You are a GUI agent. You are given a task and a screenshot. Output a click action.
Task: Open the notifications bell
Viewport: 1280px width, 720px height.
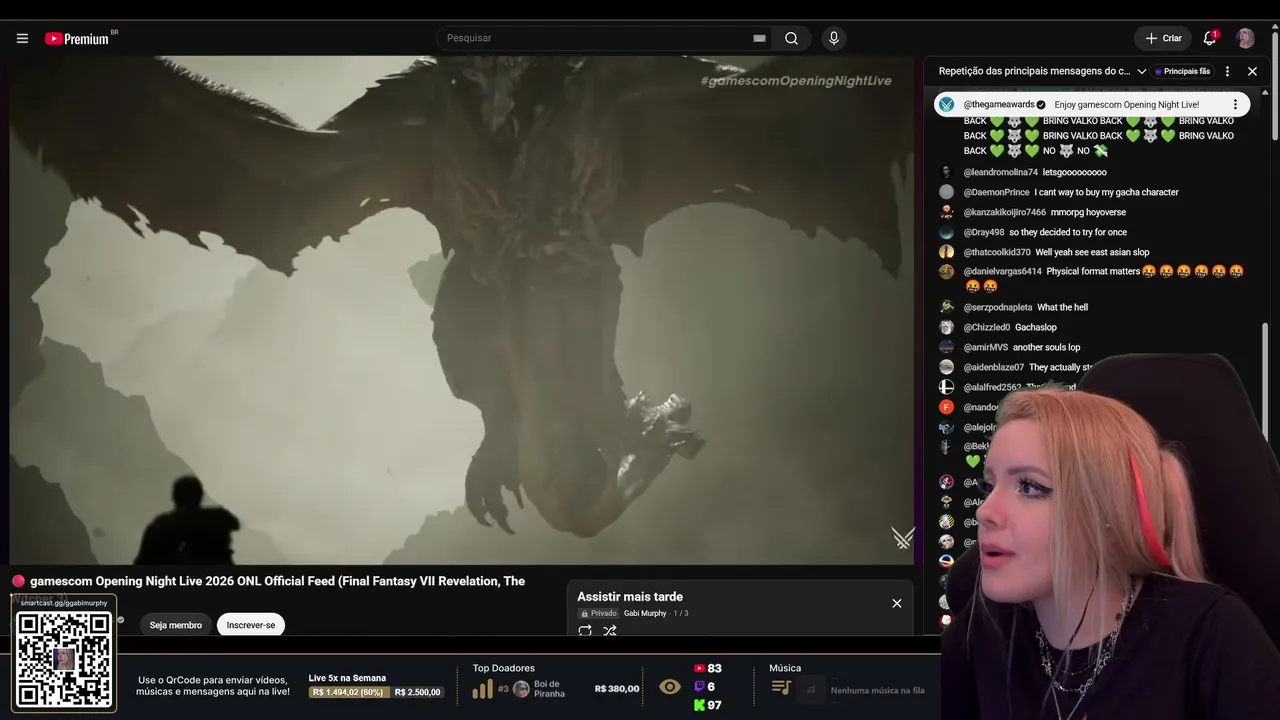1210,38
